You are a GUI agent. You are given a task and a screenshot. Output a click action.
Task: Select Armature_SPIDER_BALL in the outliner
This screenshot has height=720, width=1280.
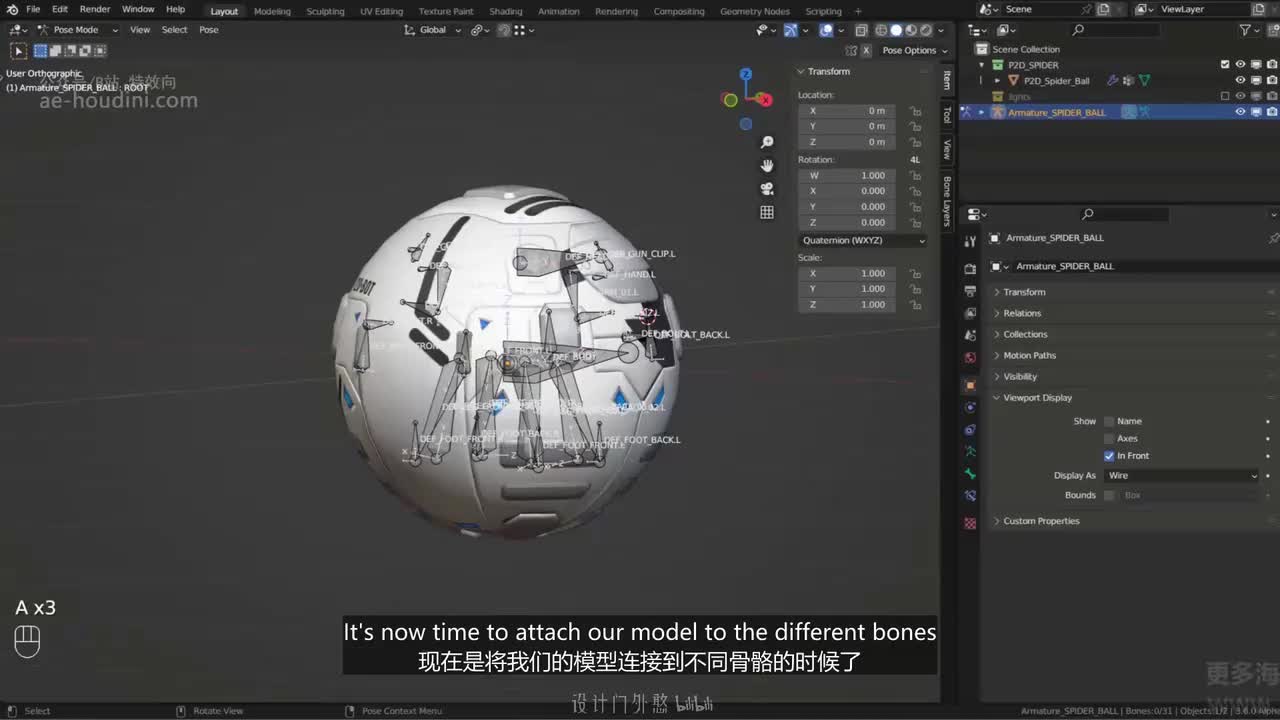click(x=1056, y=112)
